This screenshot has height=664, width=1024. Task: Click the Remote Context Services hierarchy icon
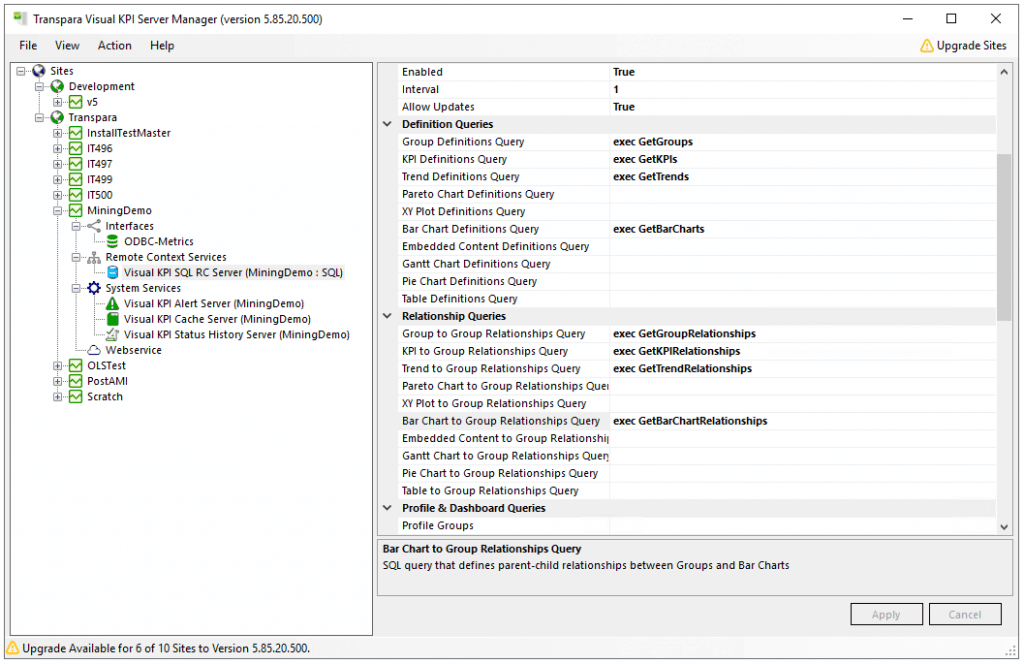tap(94, 257)
